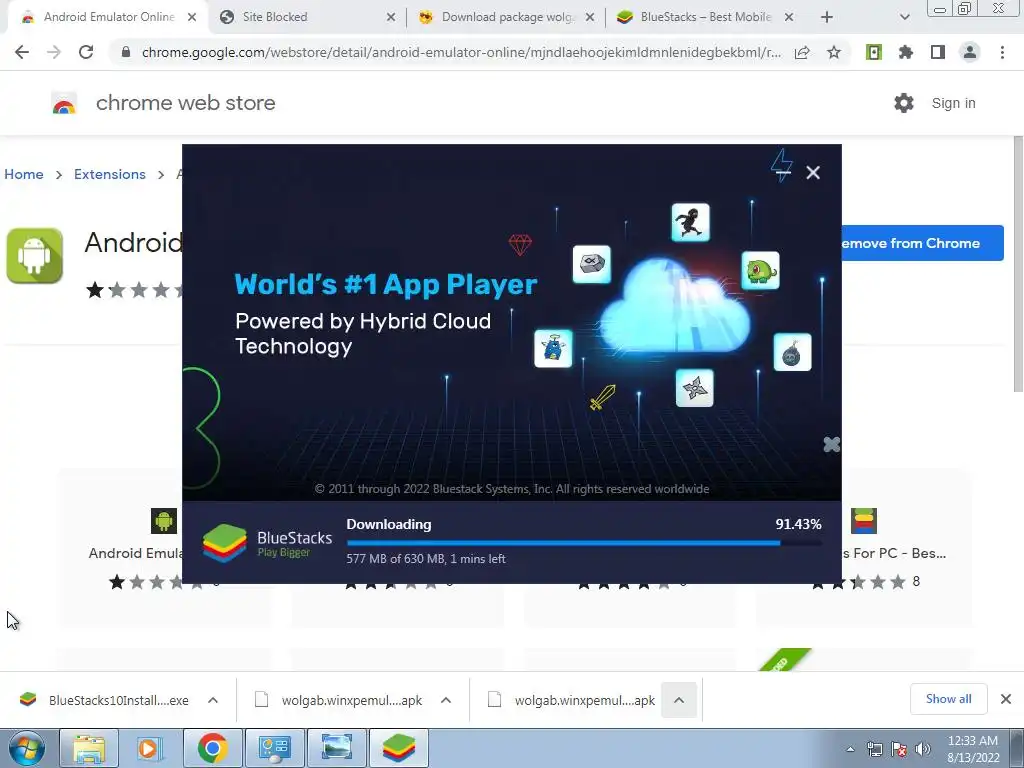Close the BlueStacks installer dialog
The image size is (1024, 768).
[x=813, y=172]
